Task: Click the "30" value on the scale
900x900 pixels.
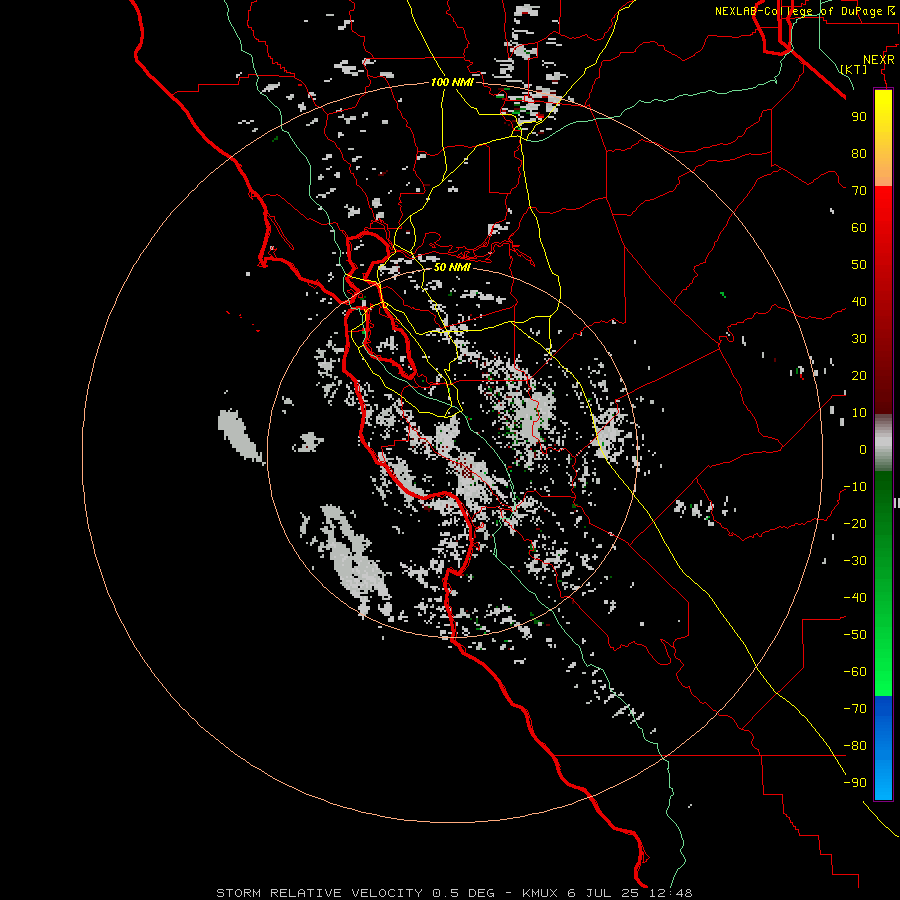Action: click(x=859, y=339)
